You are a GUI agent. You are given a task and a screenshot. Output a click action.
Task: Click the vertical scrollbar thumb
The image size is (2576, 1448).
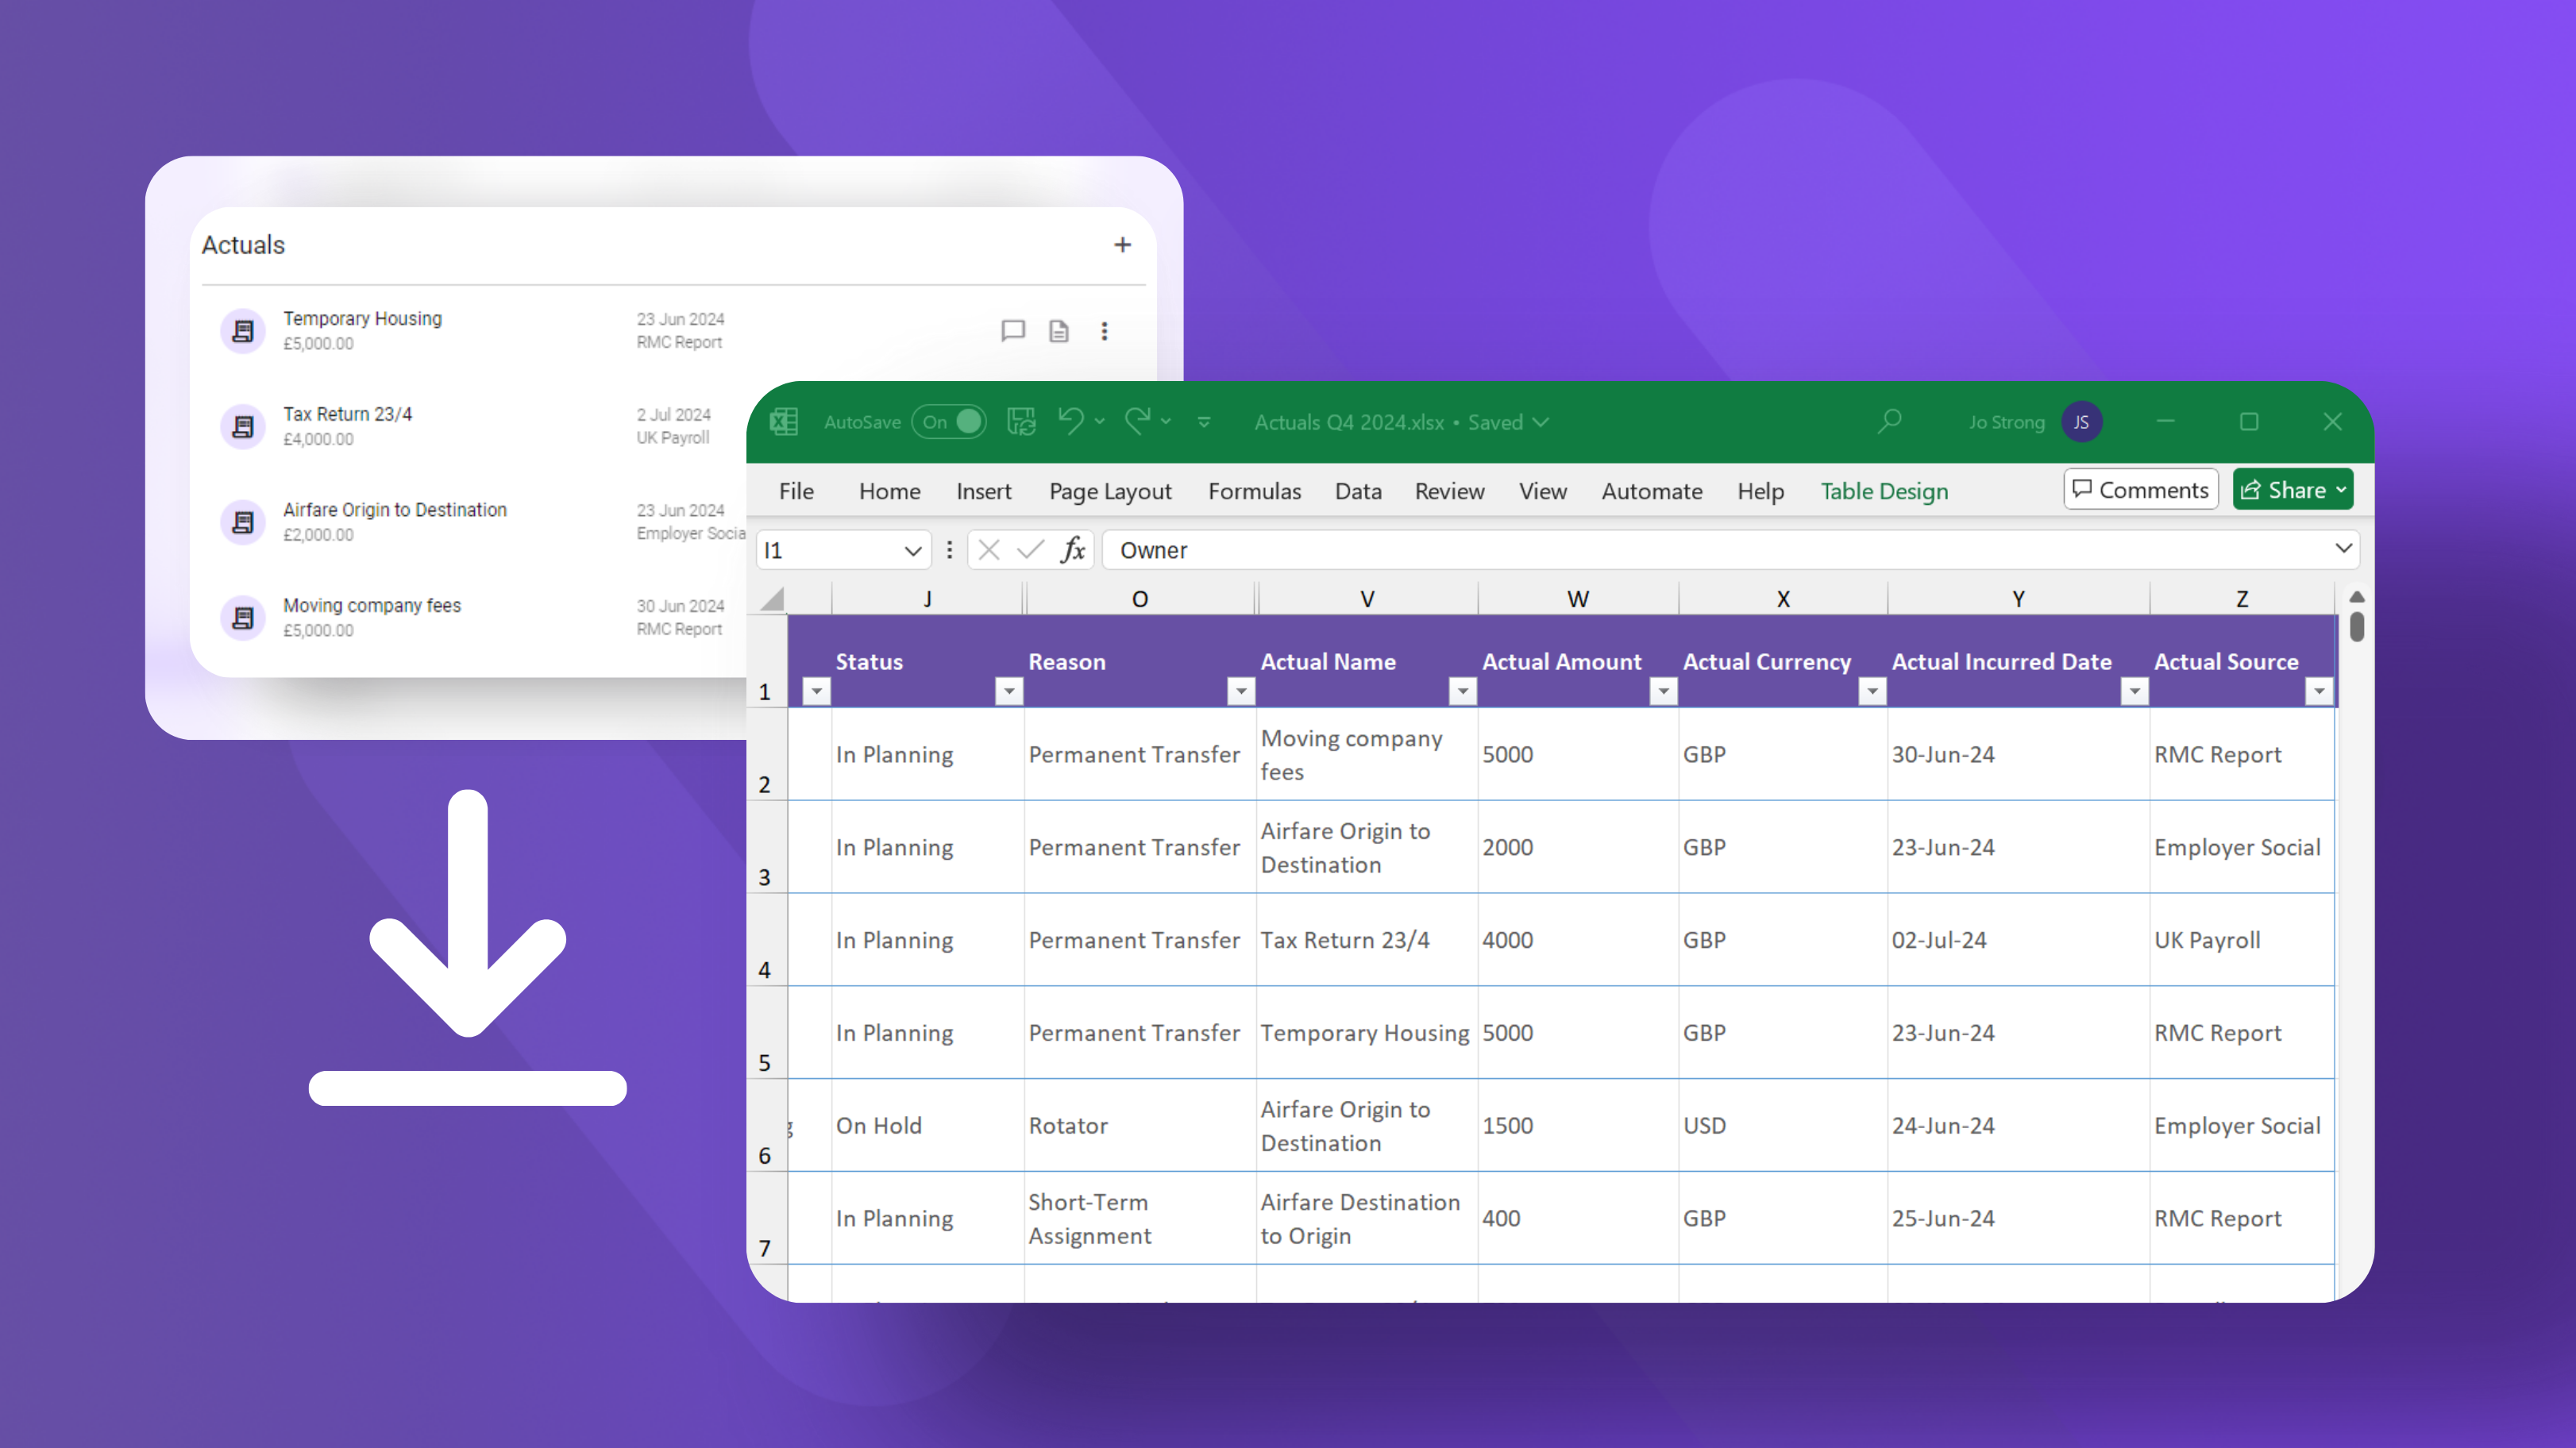[2357, 626]
